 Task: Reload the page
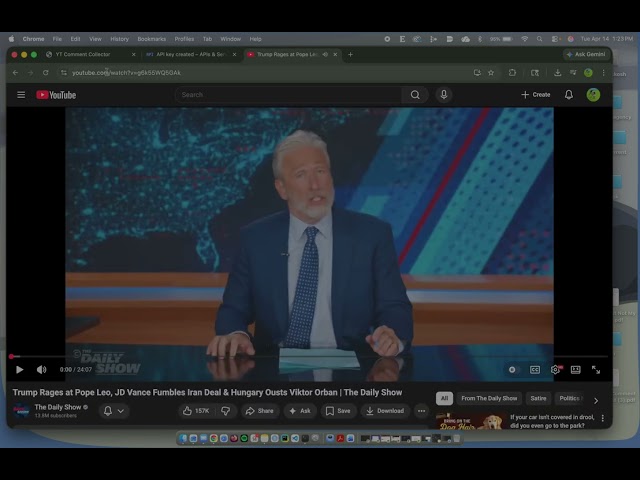(x=46, y=73)
